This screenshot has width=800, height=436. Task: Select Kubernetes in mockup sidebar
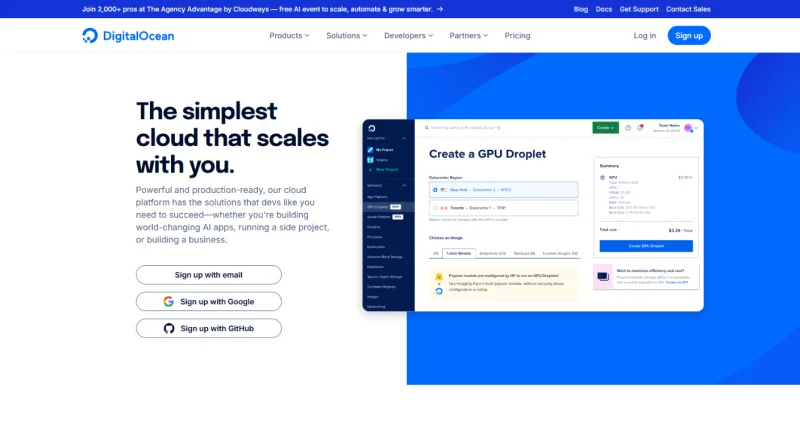[376, 247]
